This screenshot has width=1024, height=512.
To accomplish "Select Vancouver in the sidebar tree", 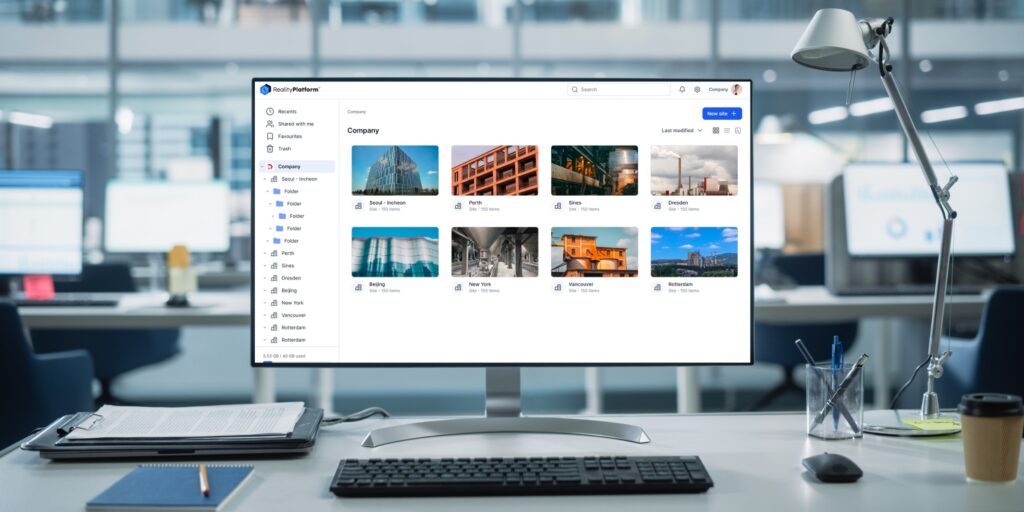I will click(293, 315).
